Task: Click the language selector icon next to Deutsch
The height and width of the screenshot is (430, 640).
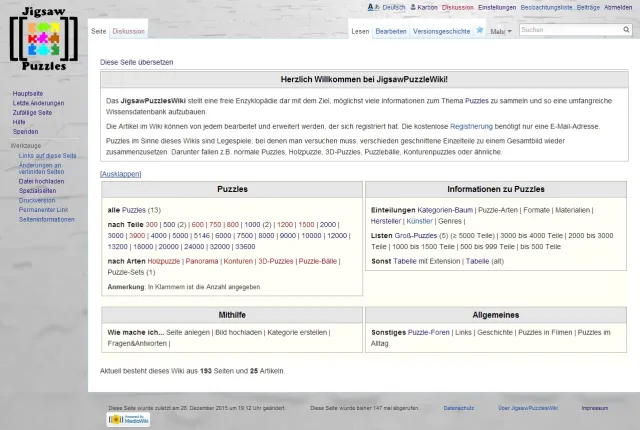Action: click(373, 7)
